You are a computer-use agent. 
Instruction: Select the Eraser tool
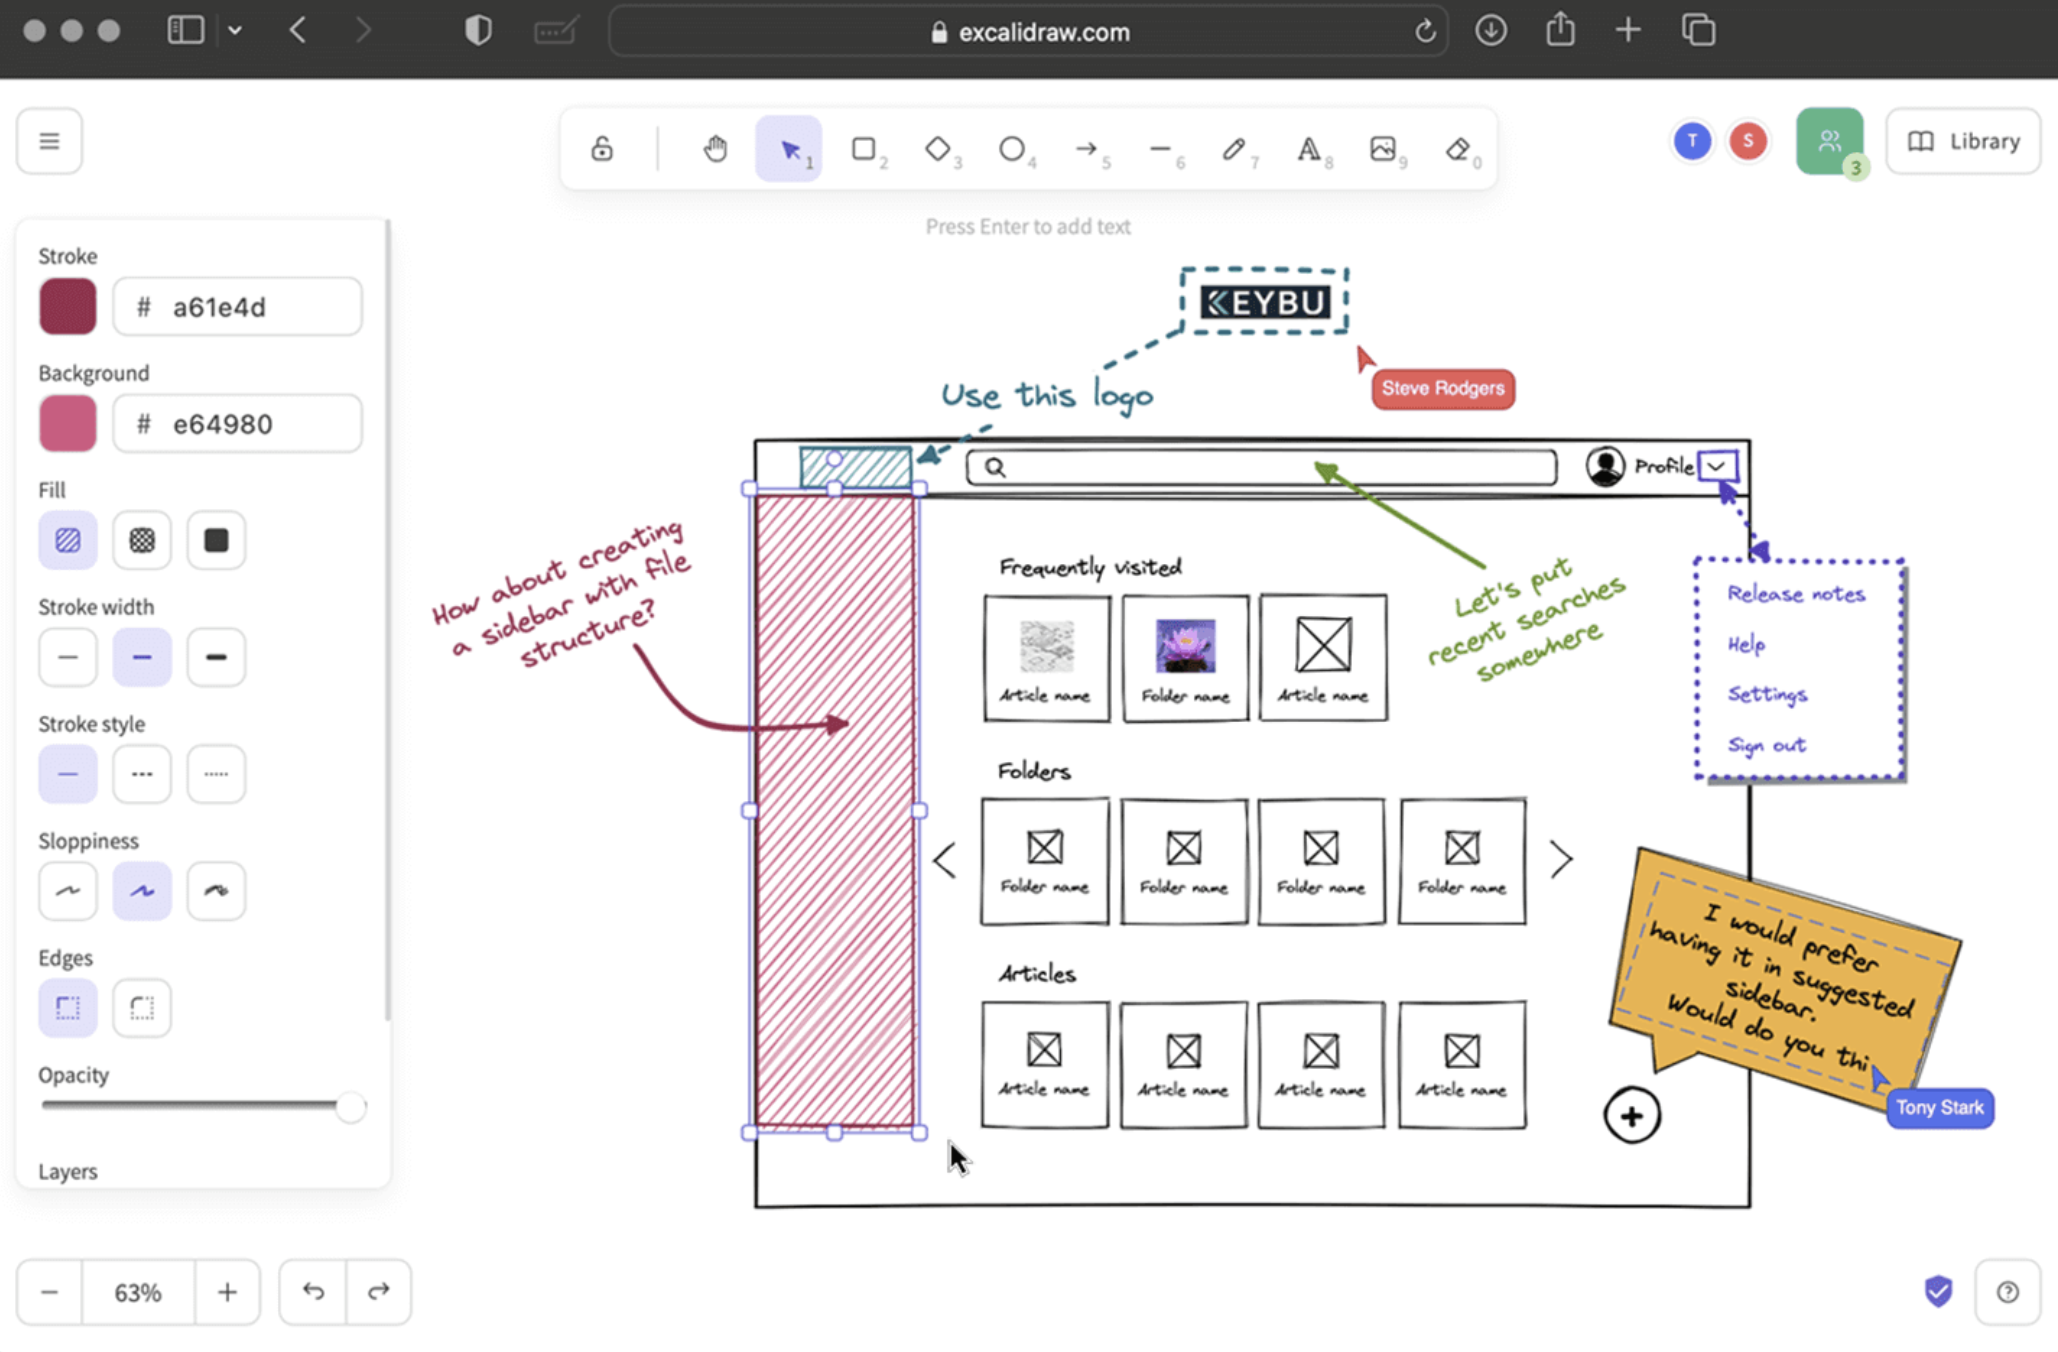pos(1460,149)
